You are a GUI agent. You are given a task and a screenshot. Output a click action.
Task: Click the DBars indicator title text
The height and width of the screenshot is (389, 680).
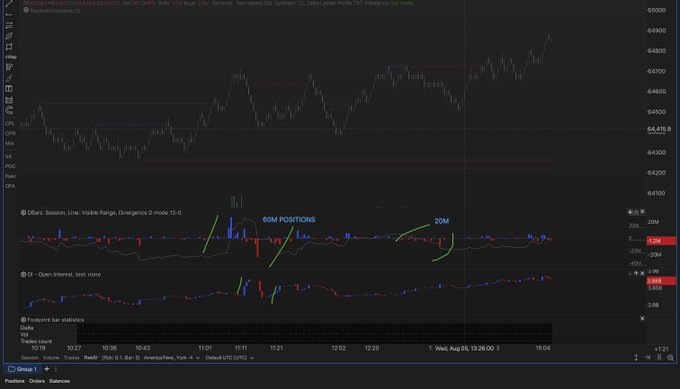pyautogui.click(x=104, y=212)
